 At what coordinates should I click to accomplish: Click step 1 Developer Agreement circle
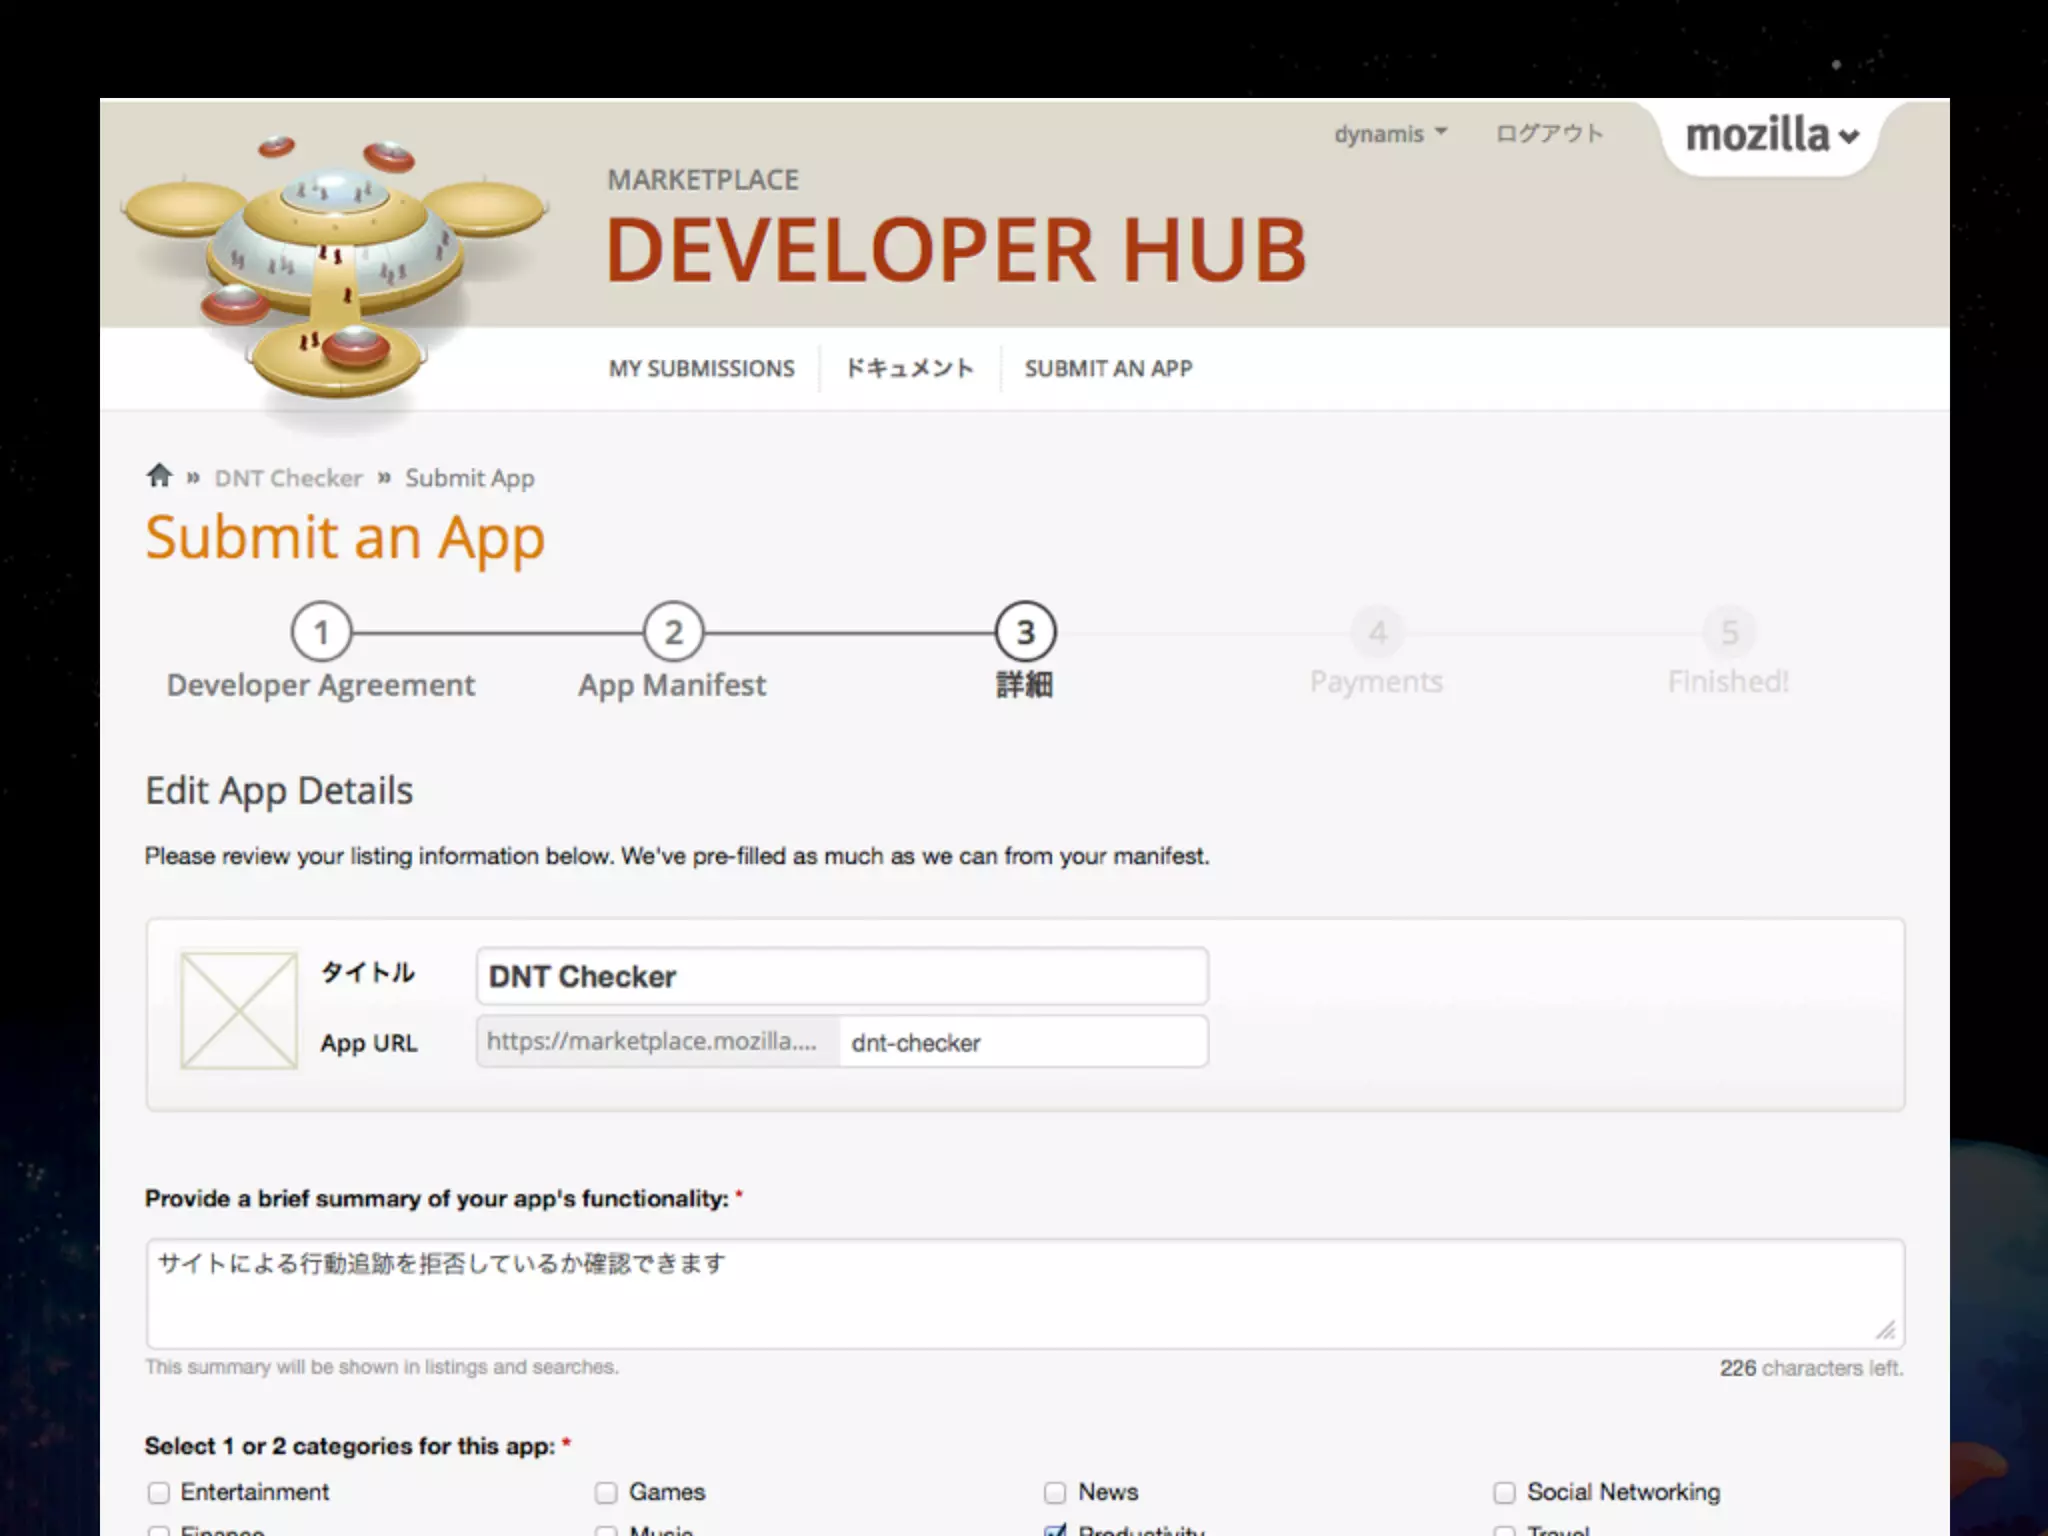point(321,632)
